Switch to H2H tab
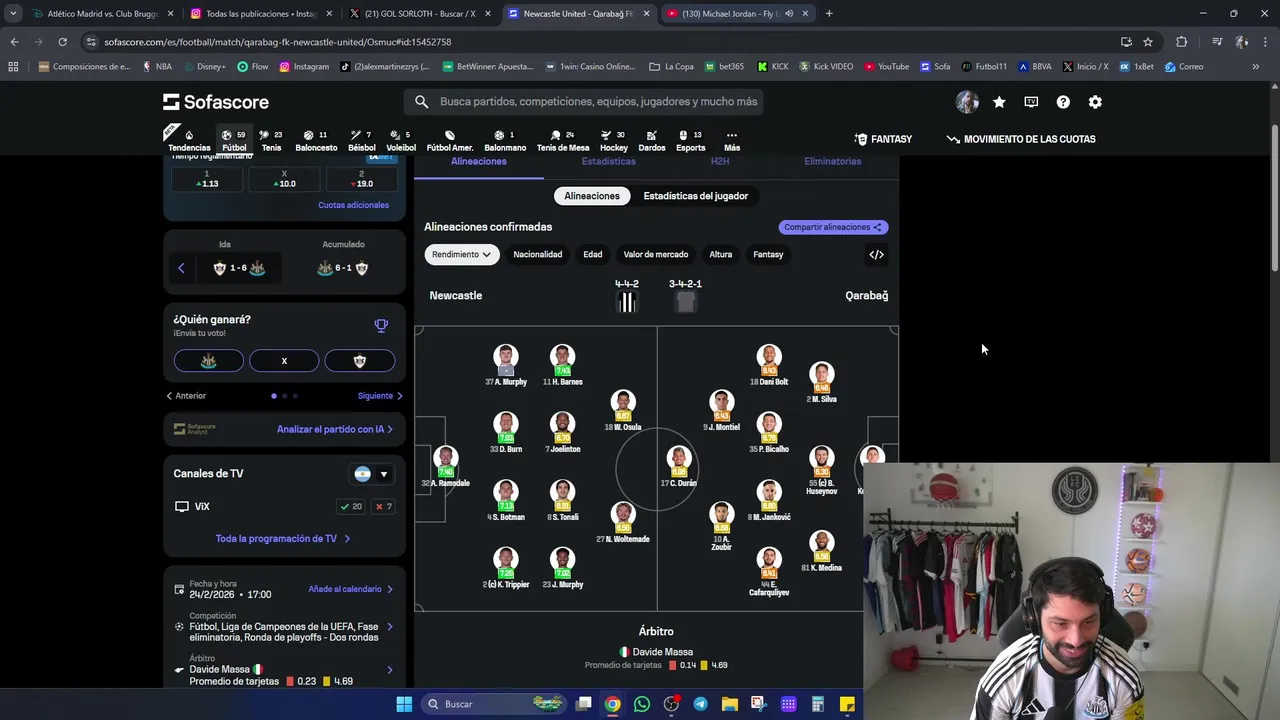Image resolution: width=1280 pixels, height=720 pixels. [720, 161]
